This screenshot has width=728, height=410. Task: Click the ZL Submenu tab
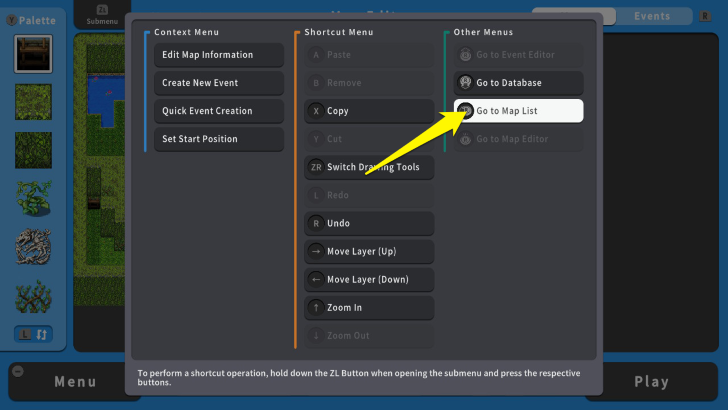(x=102, y=15)
